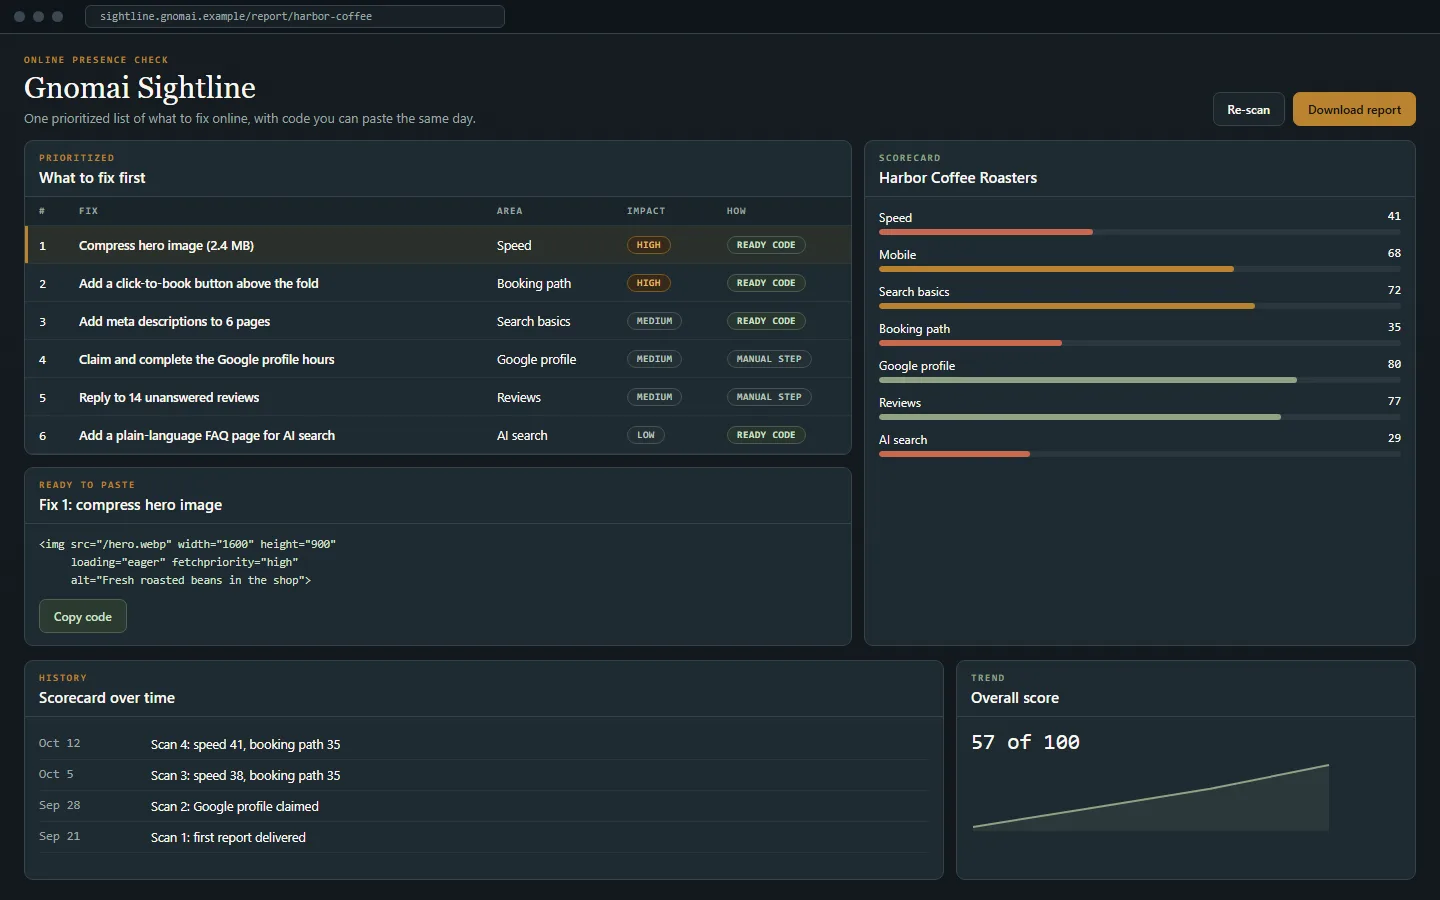Click the AREA column header
The image size is (1440, 900).
coord(510,211)
